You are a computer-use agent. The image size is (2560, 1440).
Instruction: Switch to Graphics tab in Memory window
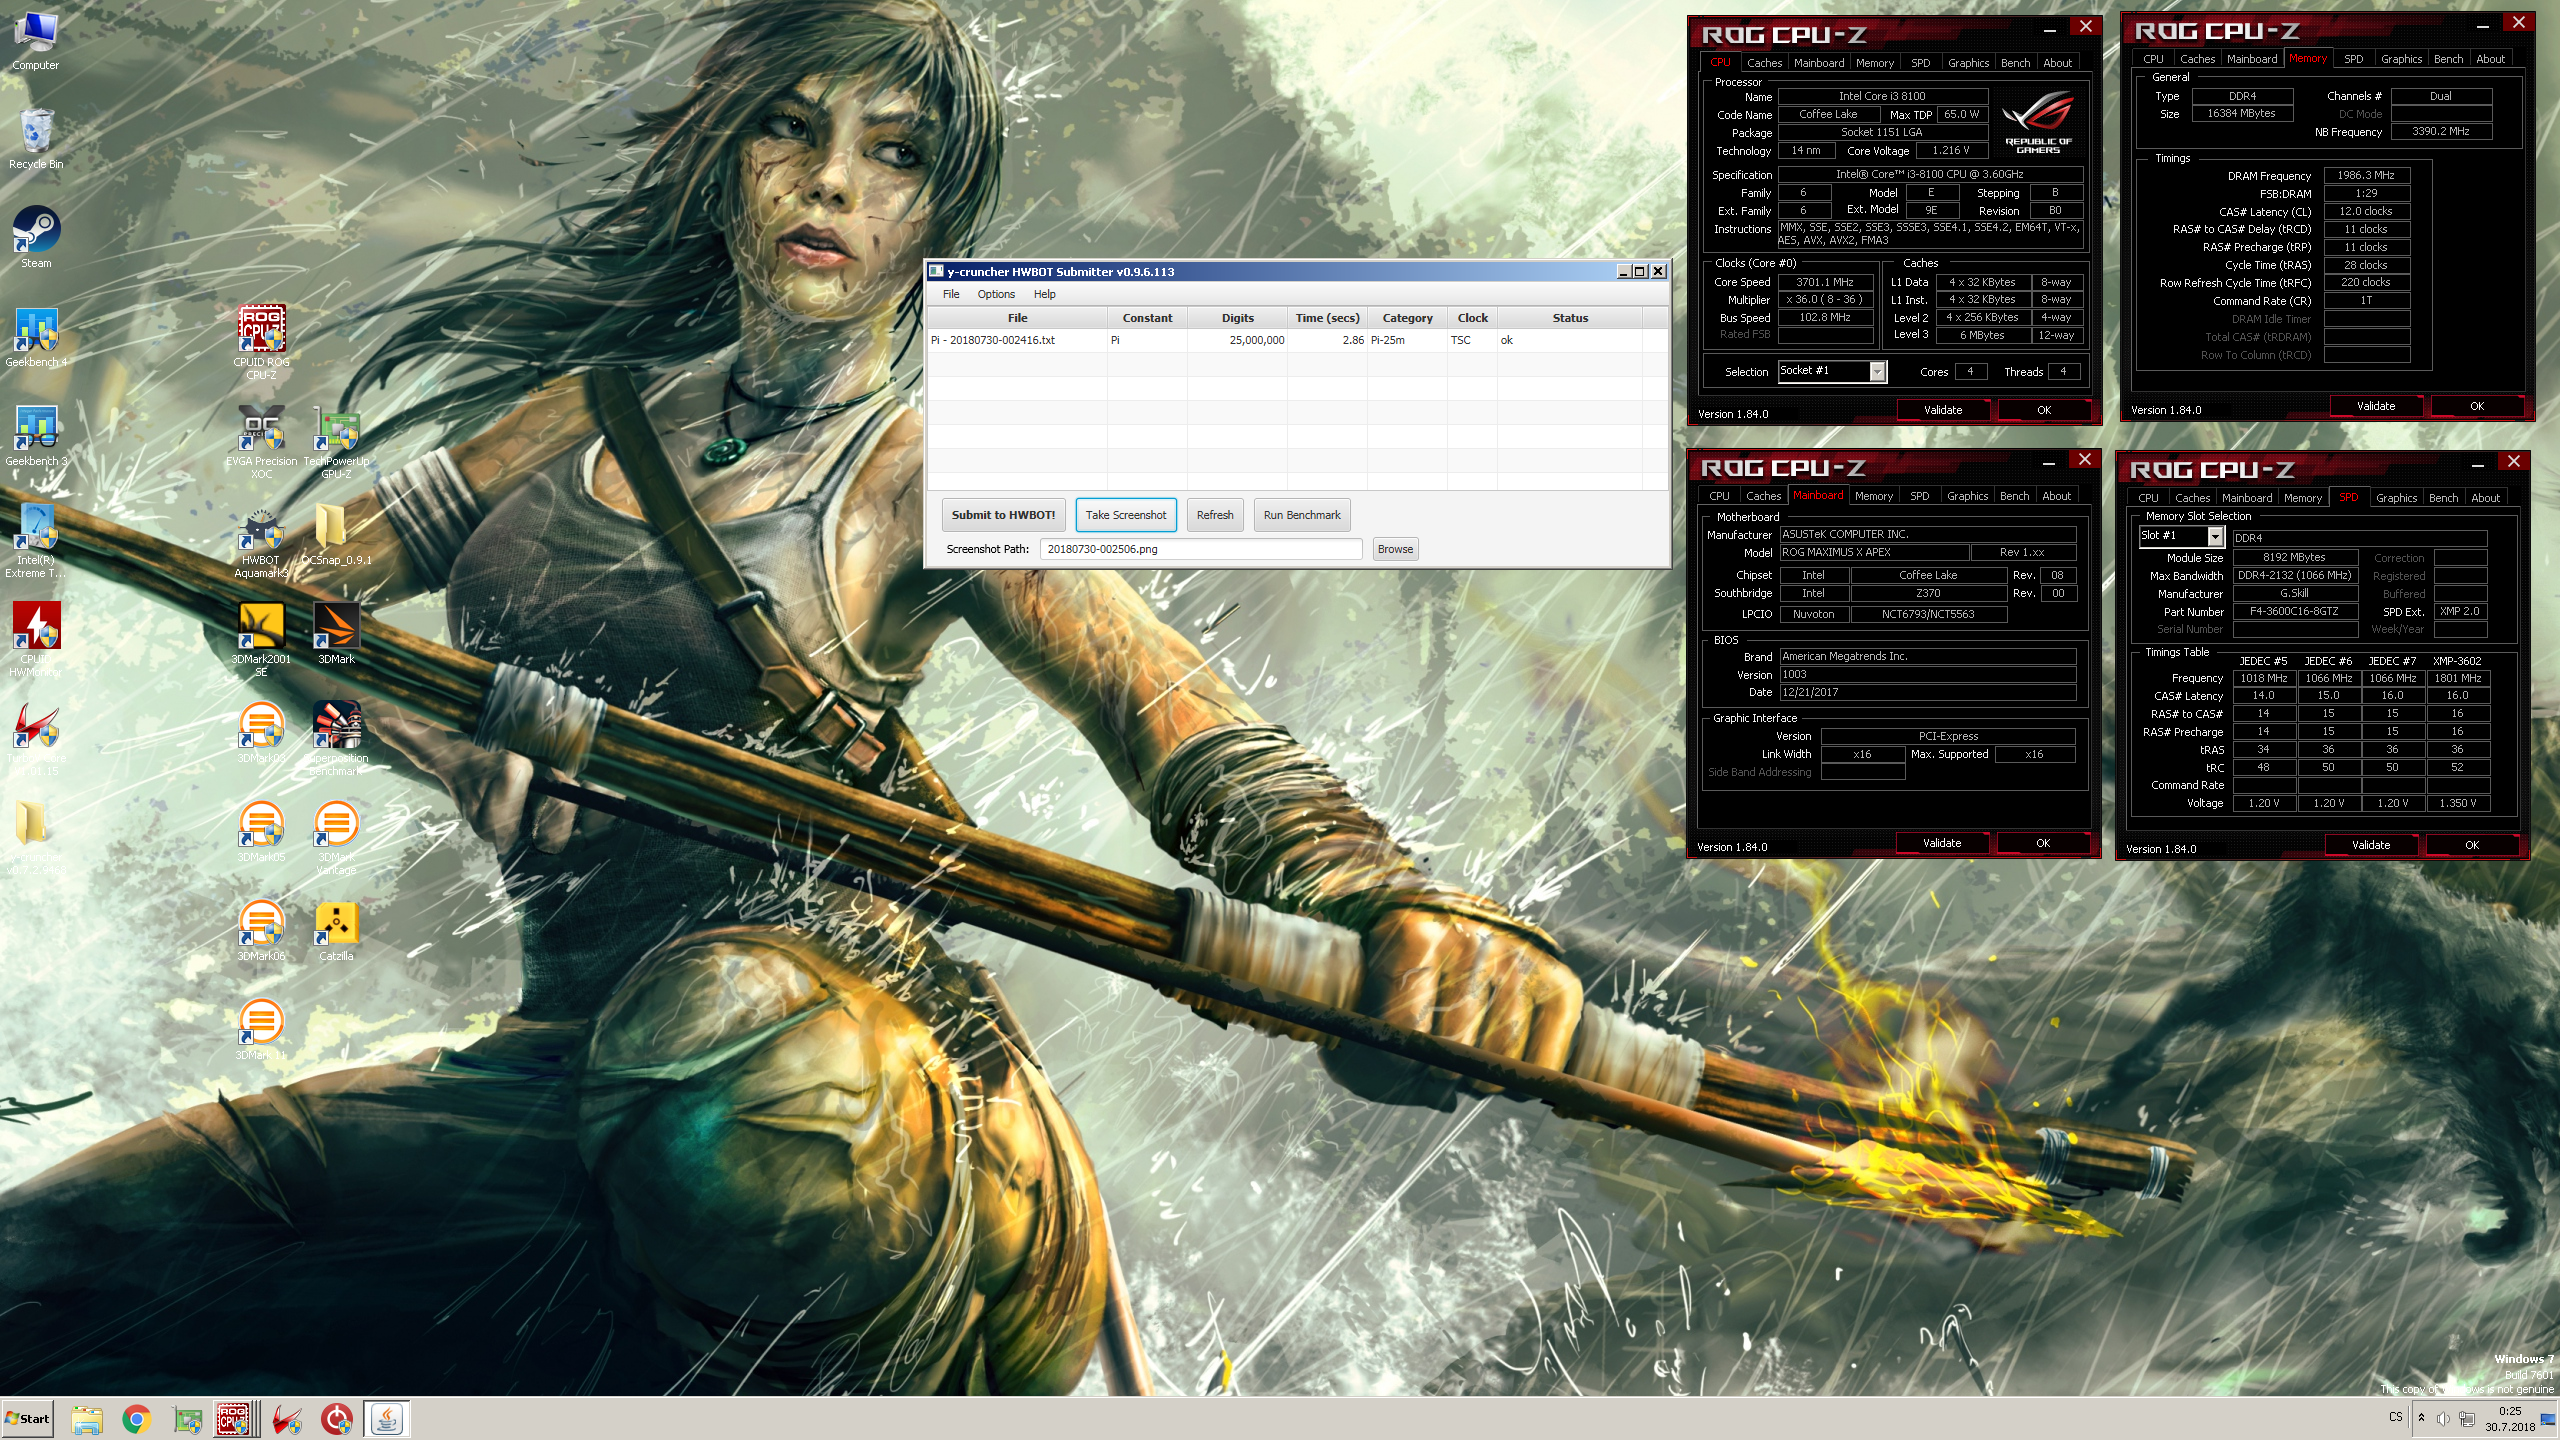point(2401,59)
